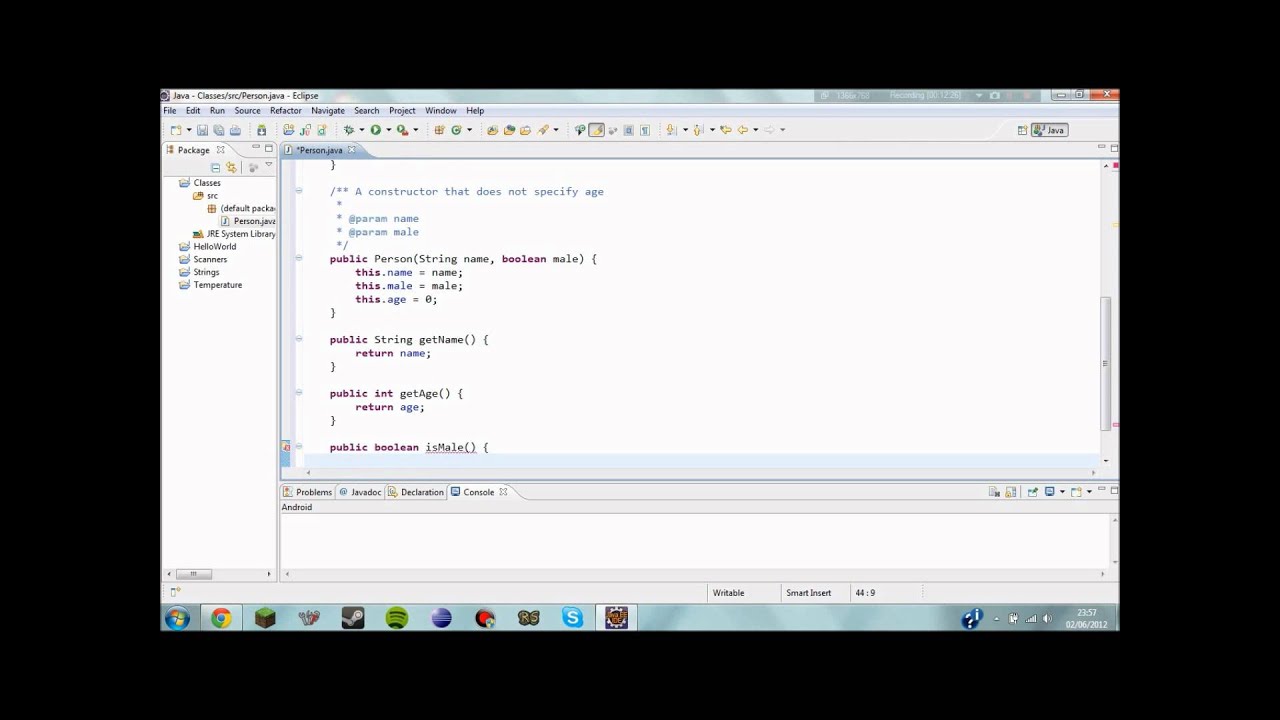The width and height of the screenshot is (1280, 720).
Task: Switch to the Javadoc tab
Action: click(x=360, y=492)
